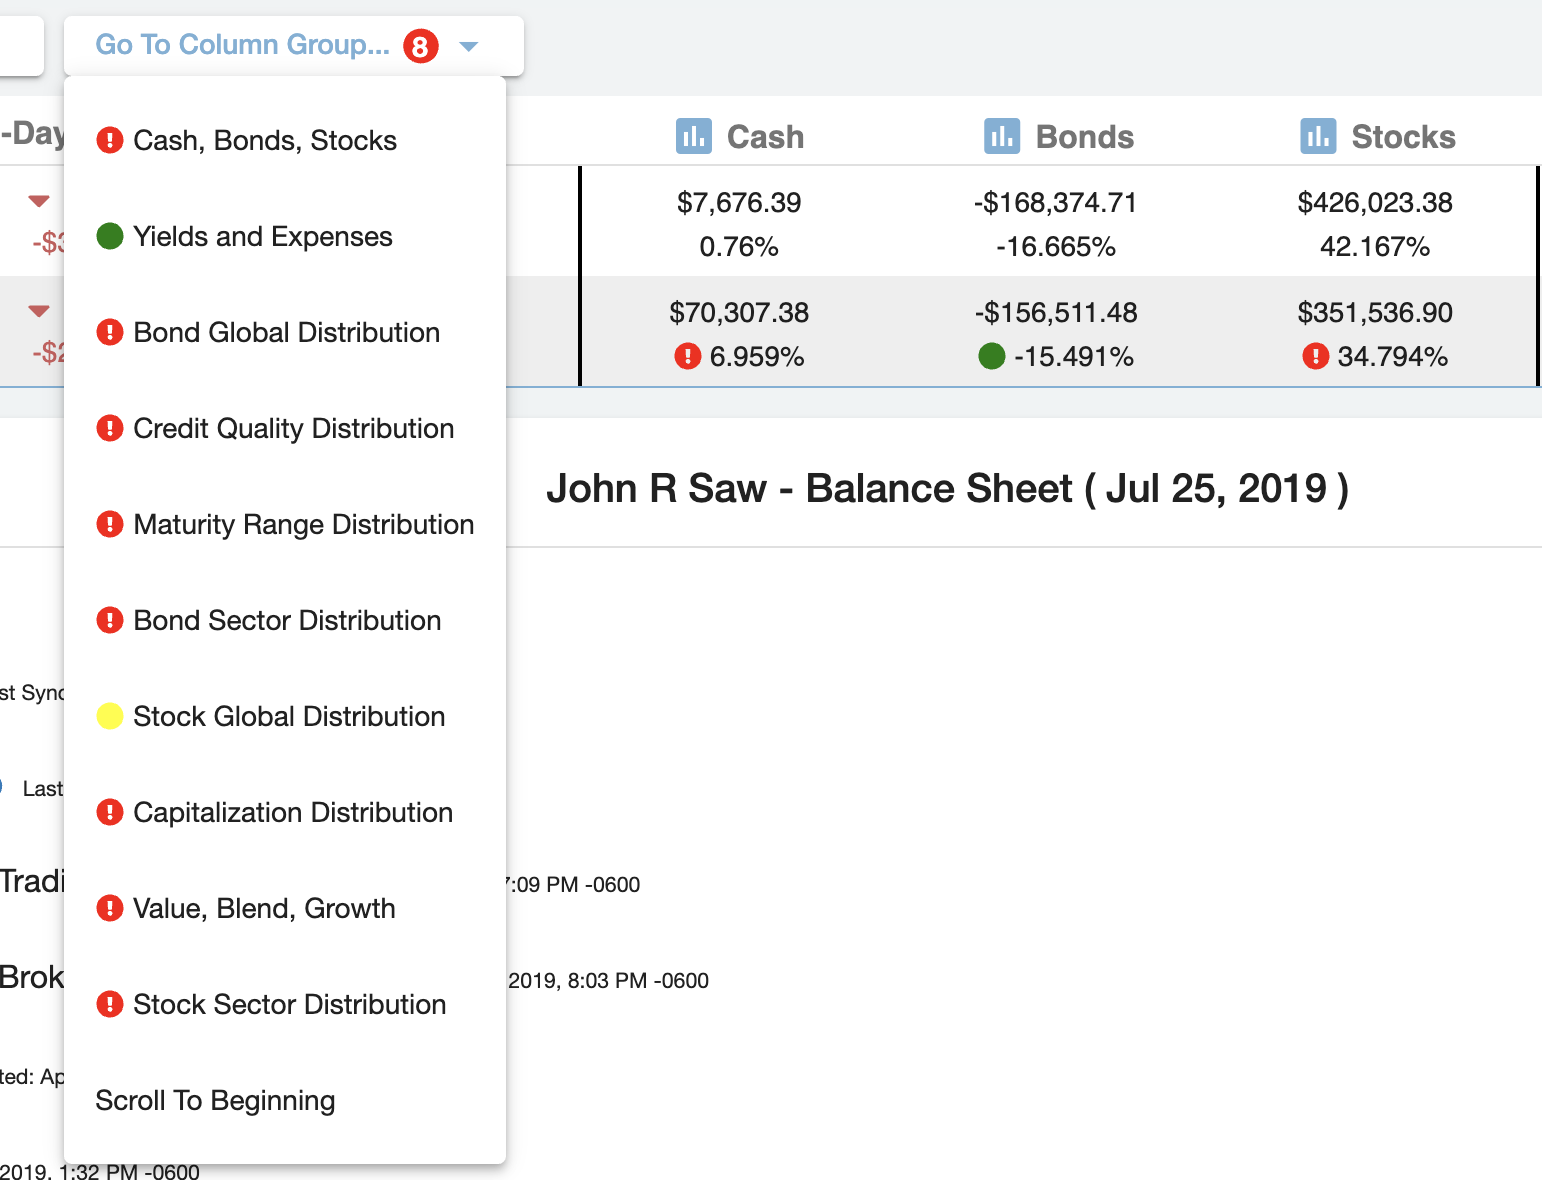The width and height of the screenshot is (1542, 1180).
Task: Click the Go To Column Group label
Action: point(240,45)
